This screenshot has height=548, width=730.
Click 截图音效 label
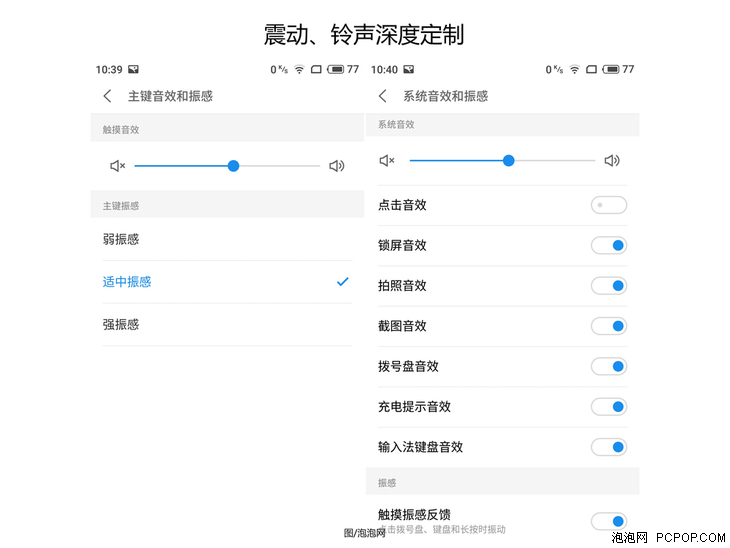click(402, 326)
